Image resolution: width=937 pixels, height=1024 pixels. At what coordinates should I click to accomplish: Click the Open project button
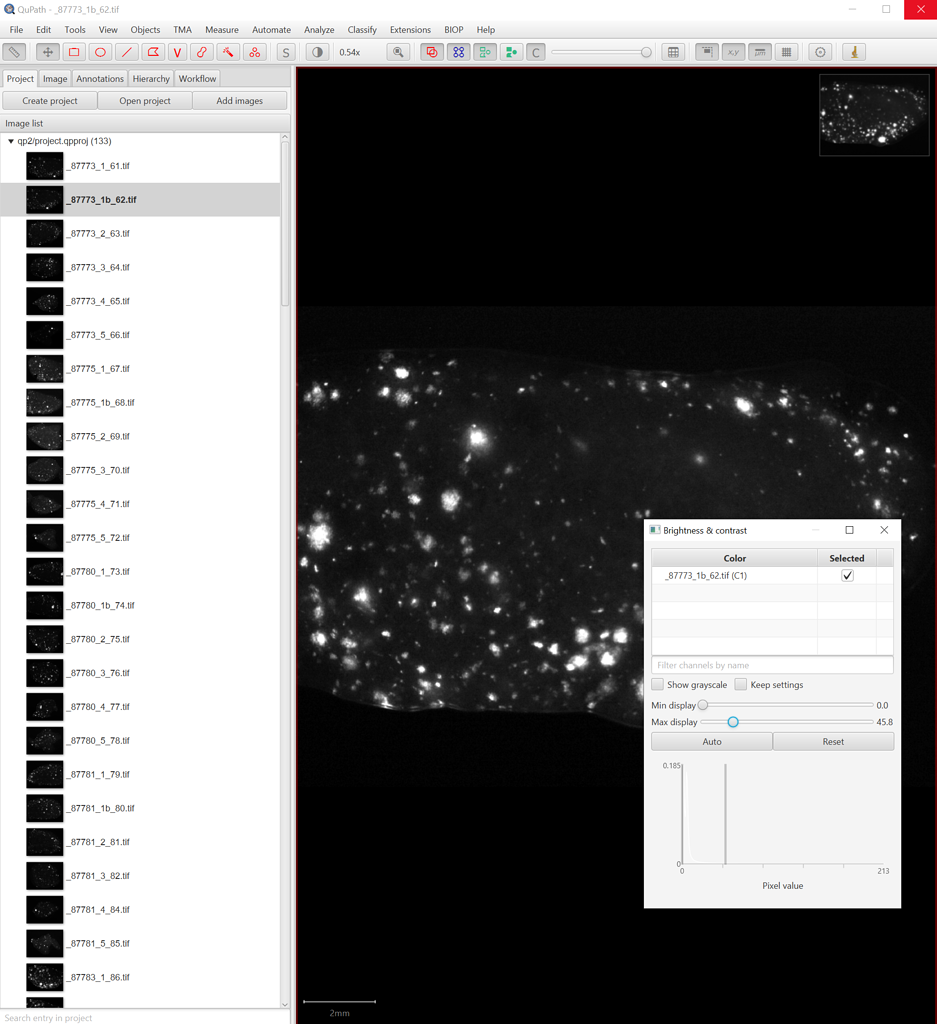[x=143, y=100]
